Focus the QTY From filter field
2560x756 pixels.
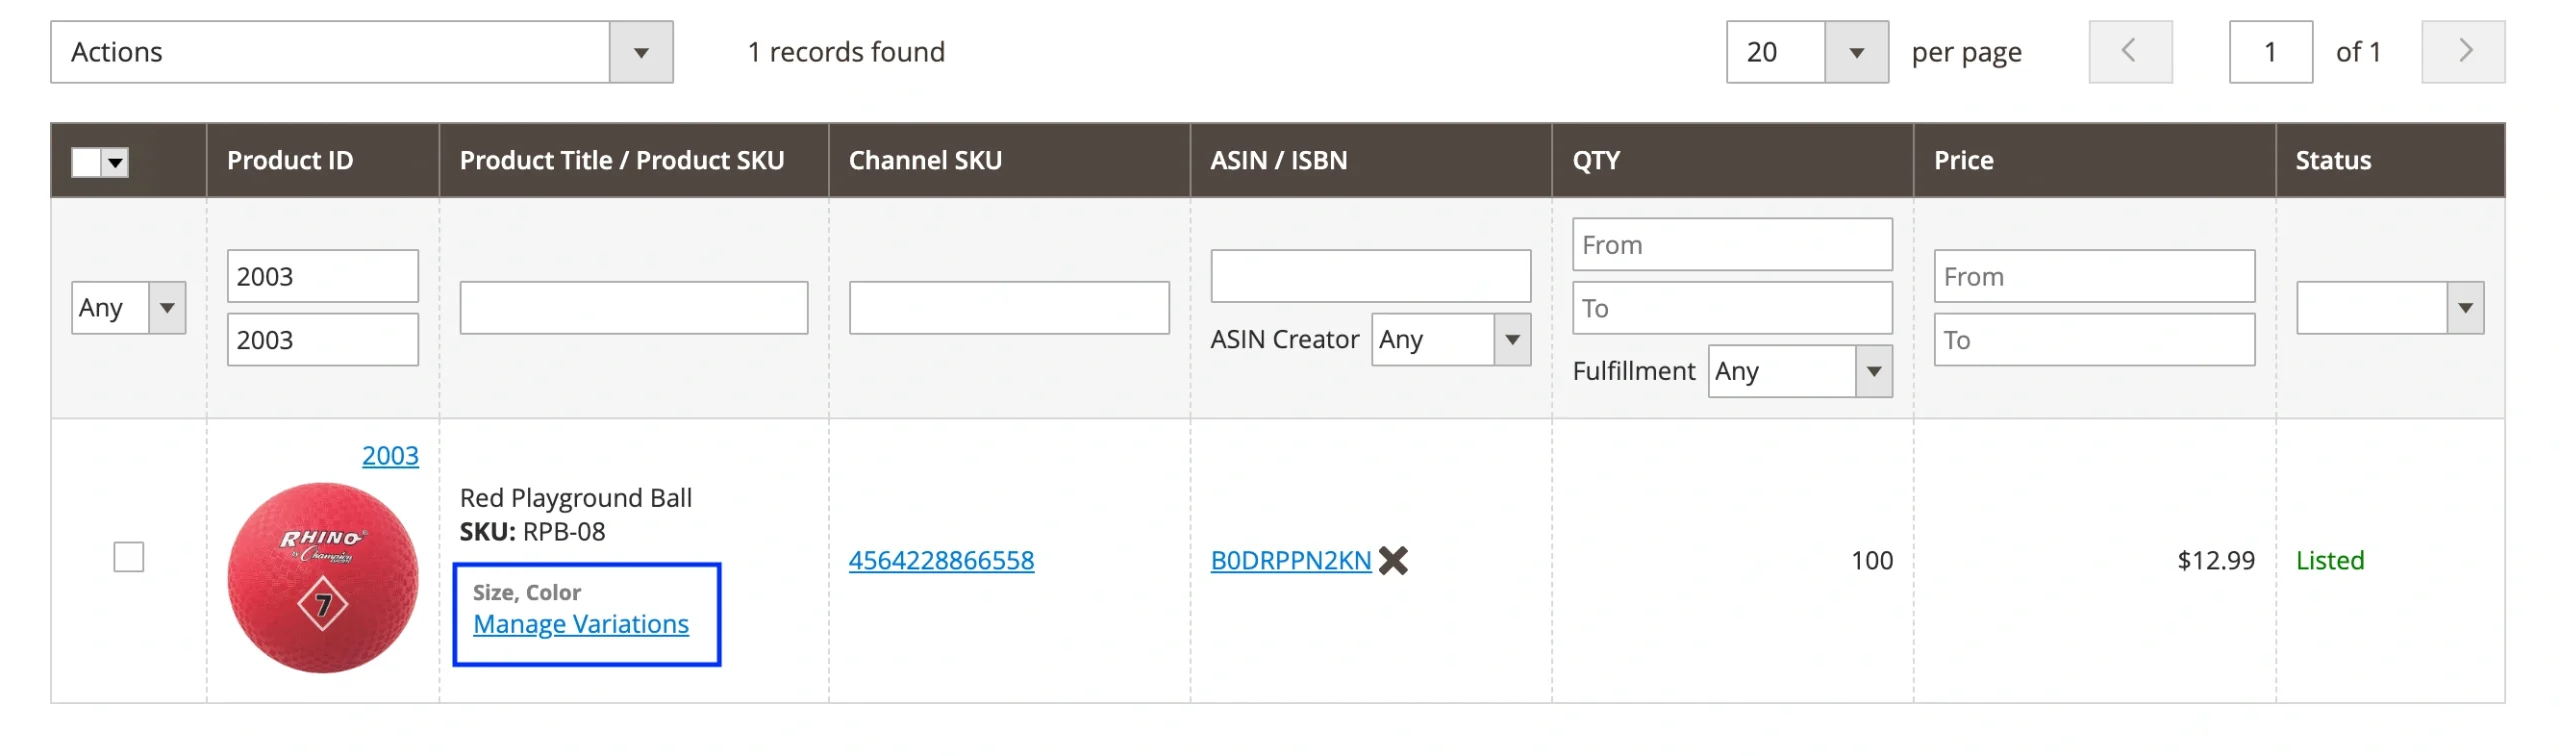click(x=1731, y=245)
